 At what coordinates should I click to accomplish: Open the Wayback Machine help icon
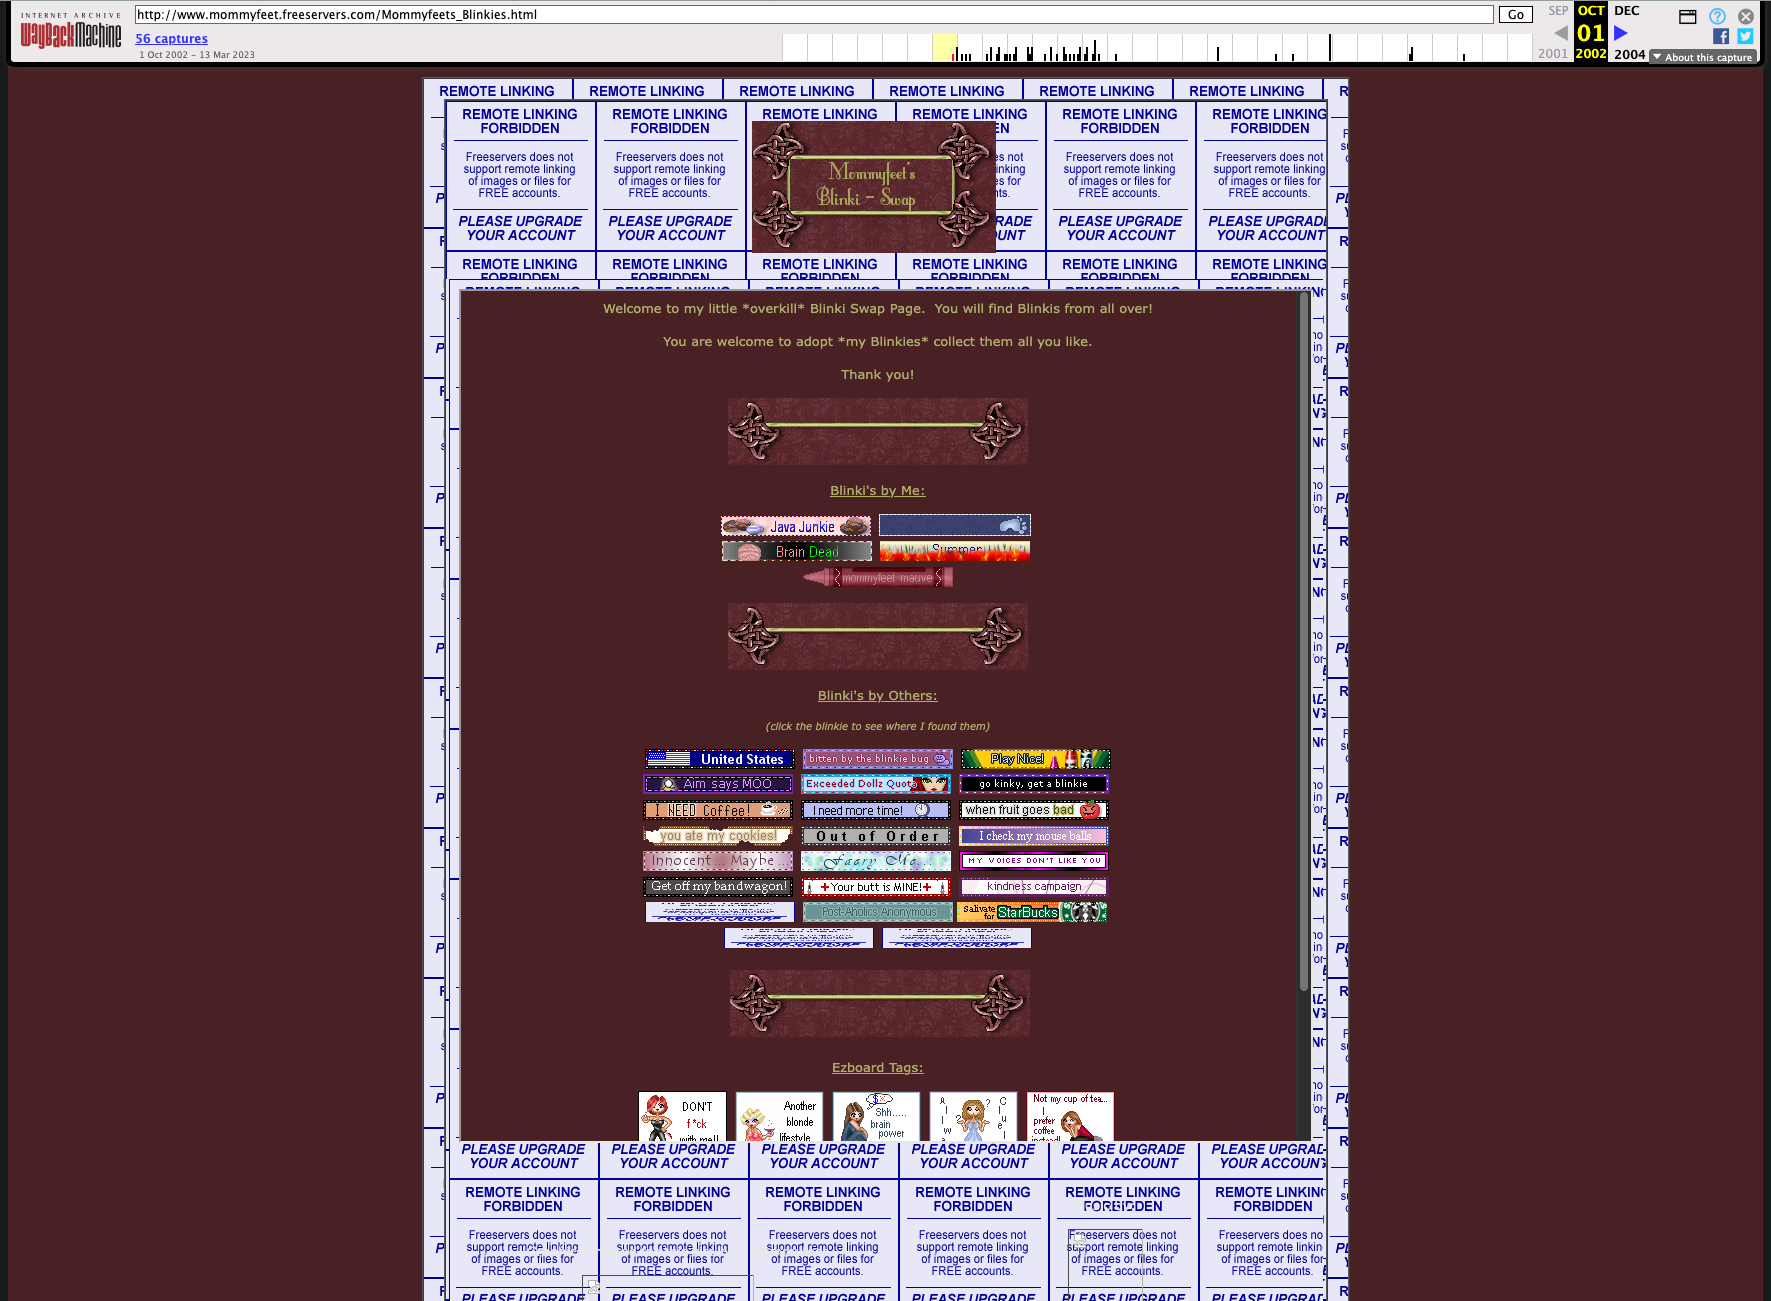[1717, 16]
